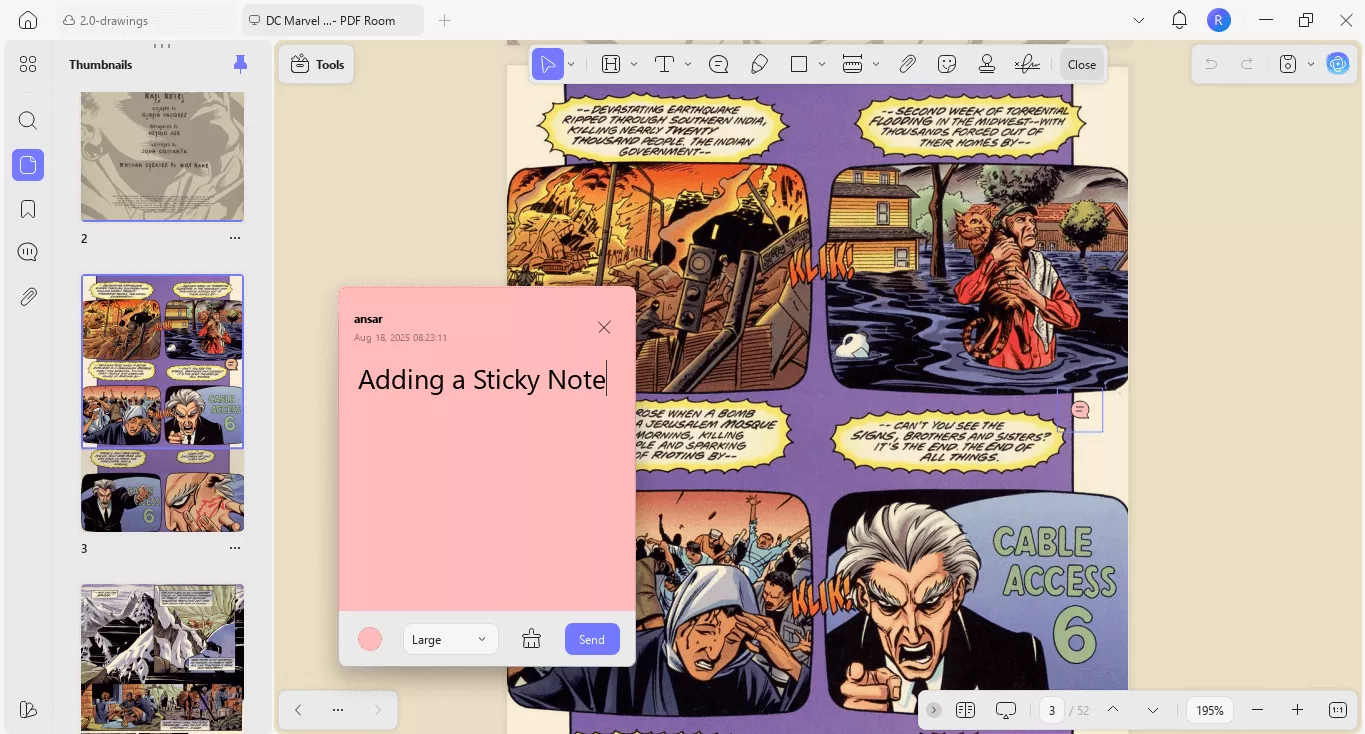Change the page display layout mode
Screen dimensions: 1365x734
(965, 710)
